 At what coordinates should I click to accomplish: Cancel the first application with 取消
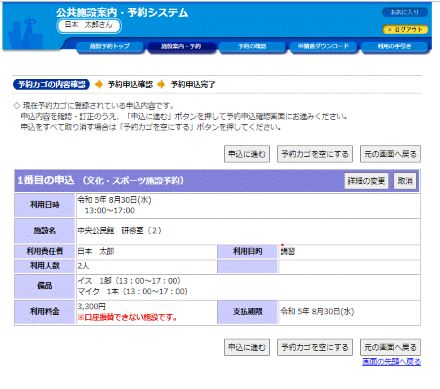click(405, 181)
